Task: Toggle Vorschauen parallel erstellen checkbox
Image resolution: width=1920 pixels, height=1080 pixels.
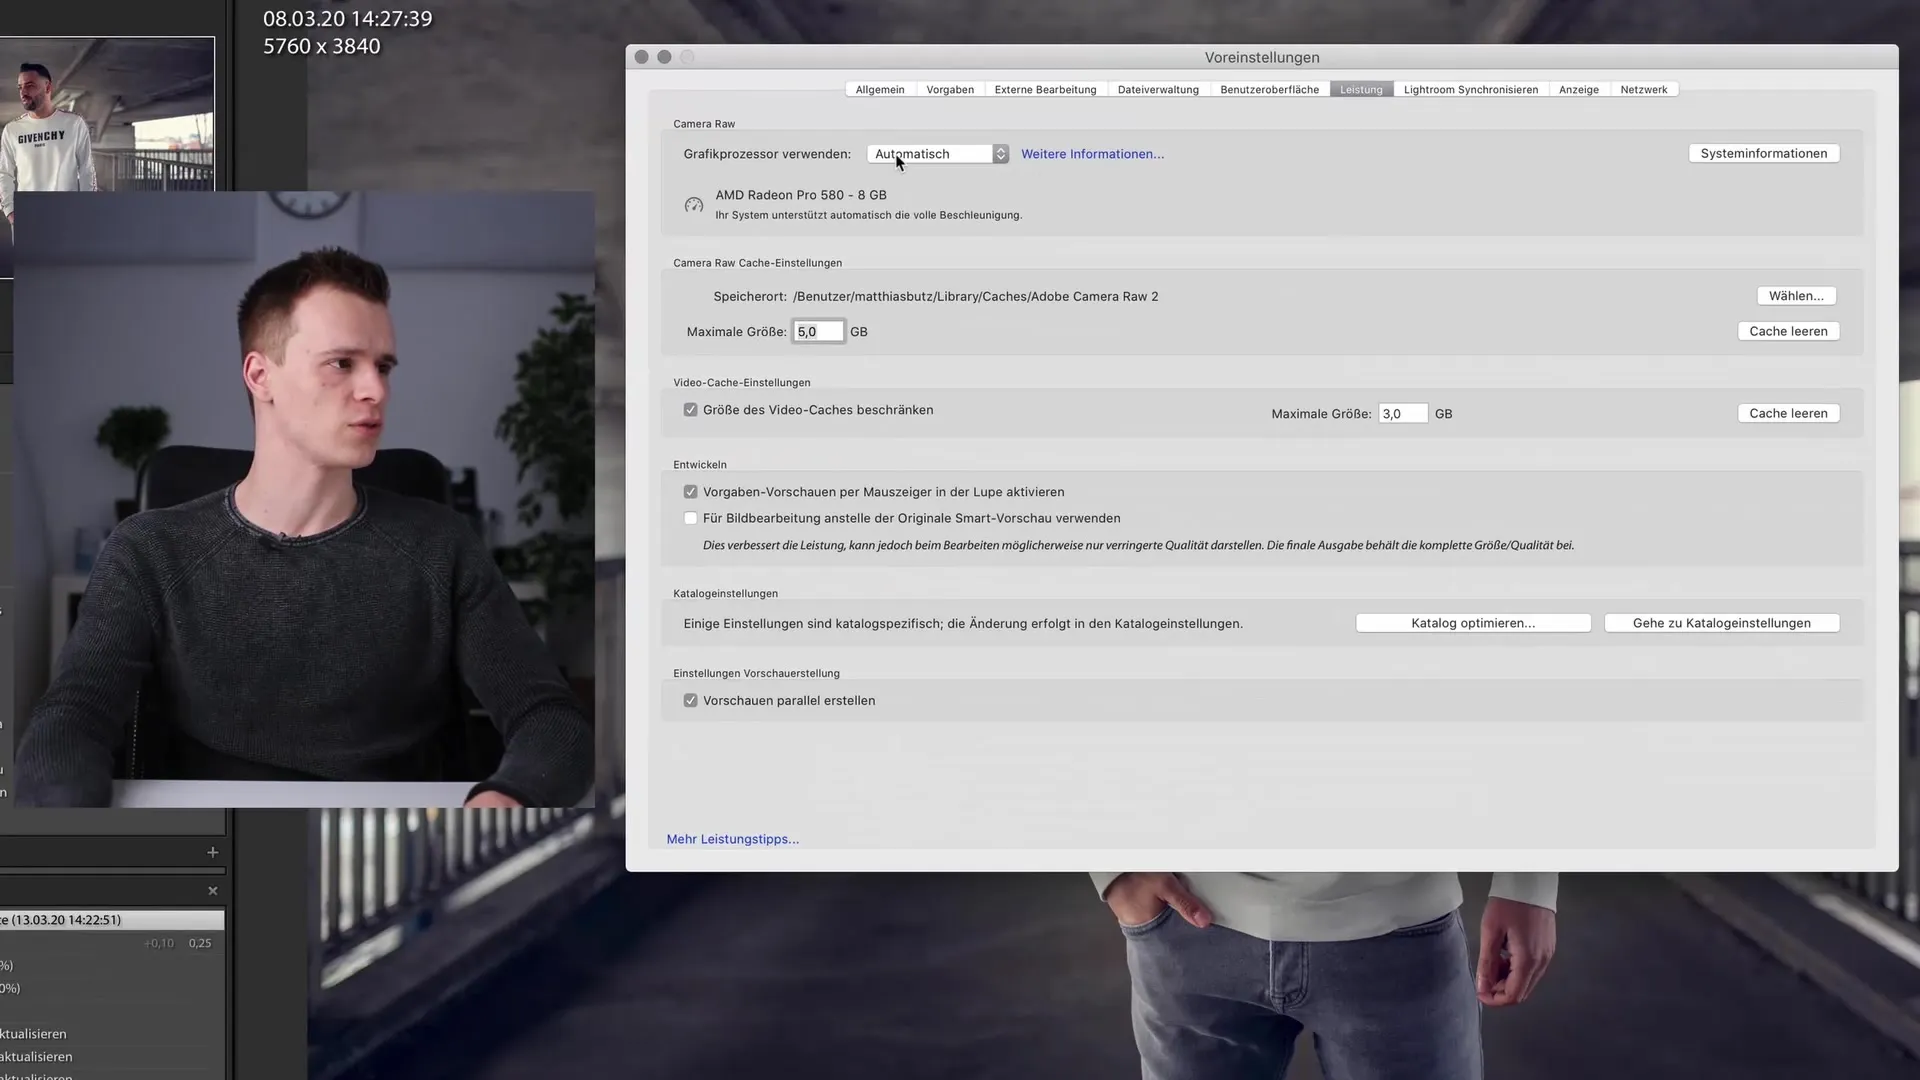Action: click(690, 701)
